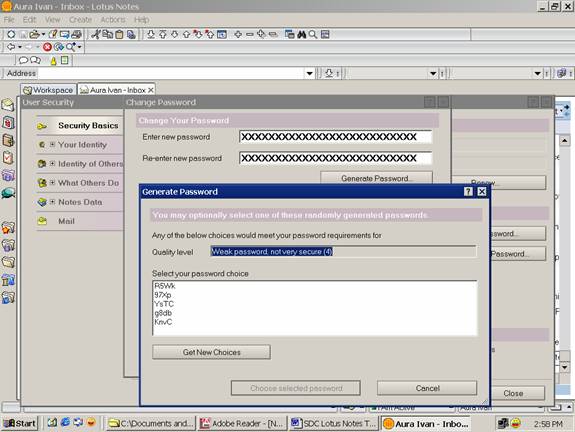Open the Edit menu
This screenshot has height=432, width=575.
pyautogui.click(x=29, y=19)
